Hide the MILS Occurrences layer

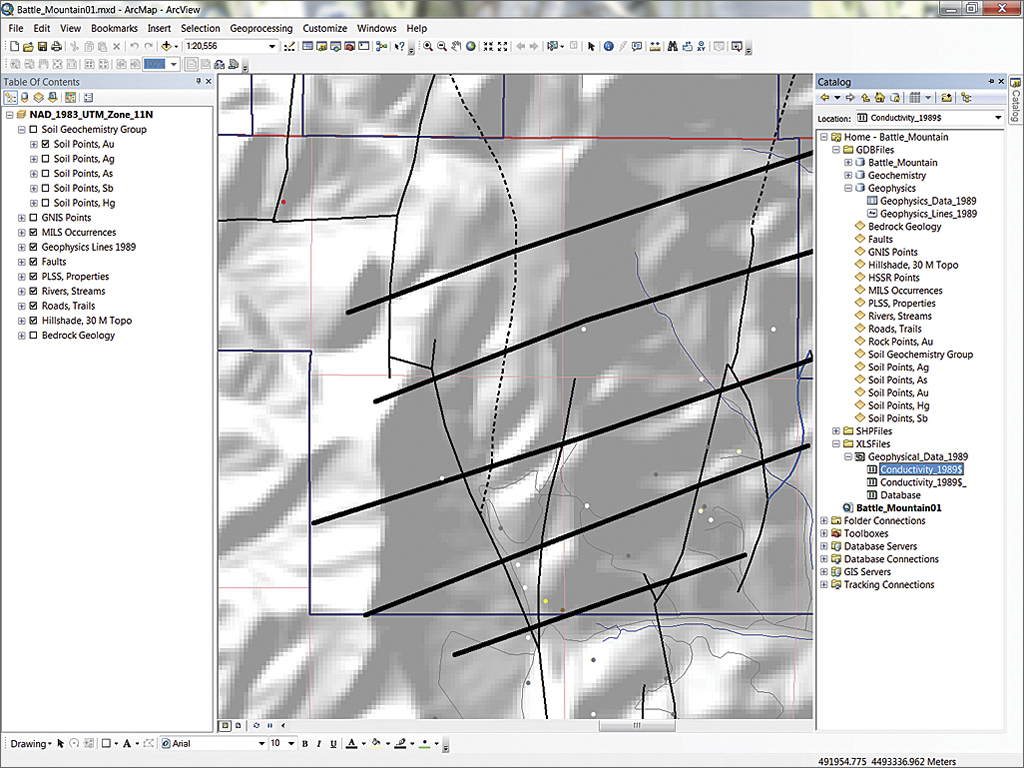click(33, 232)
